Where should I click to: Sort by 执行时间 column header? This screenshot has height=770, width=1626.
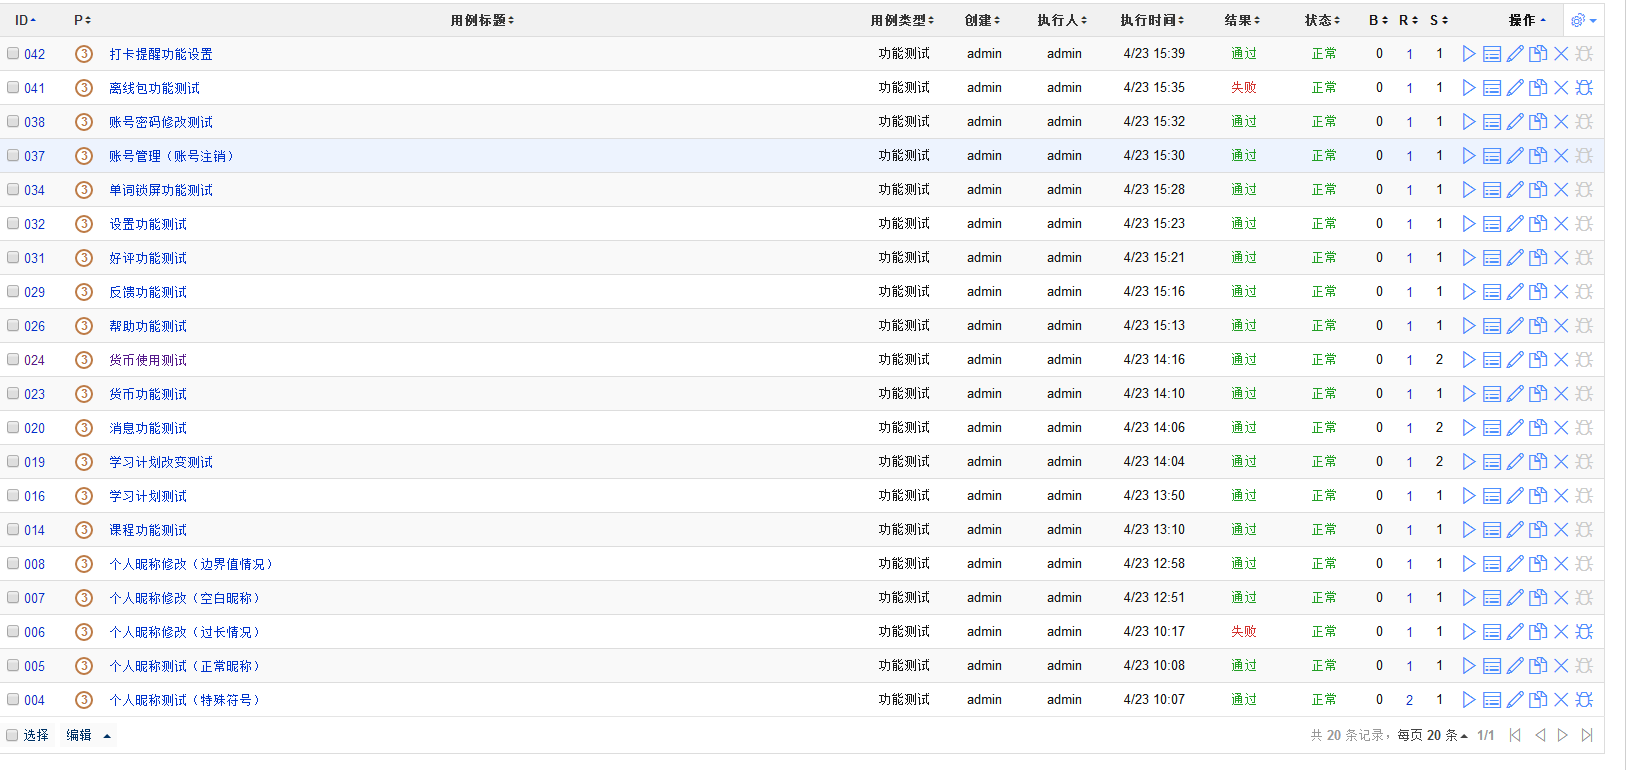click(x=1152, y=20)
